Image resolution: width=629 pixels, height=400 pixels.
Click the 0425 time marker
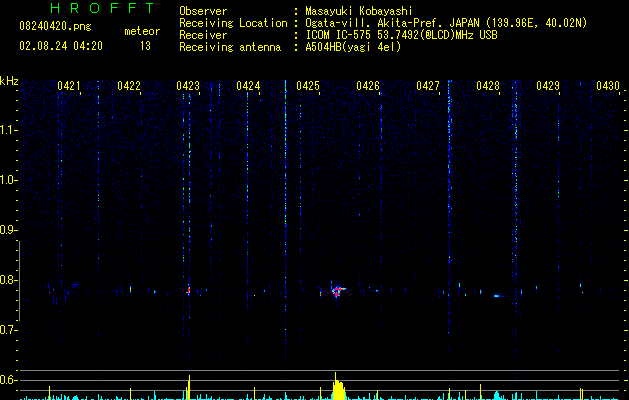tap(308, 85)
